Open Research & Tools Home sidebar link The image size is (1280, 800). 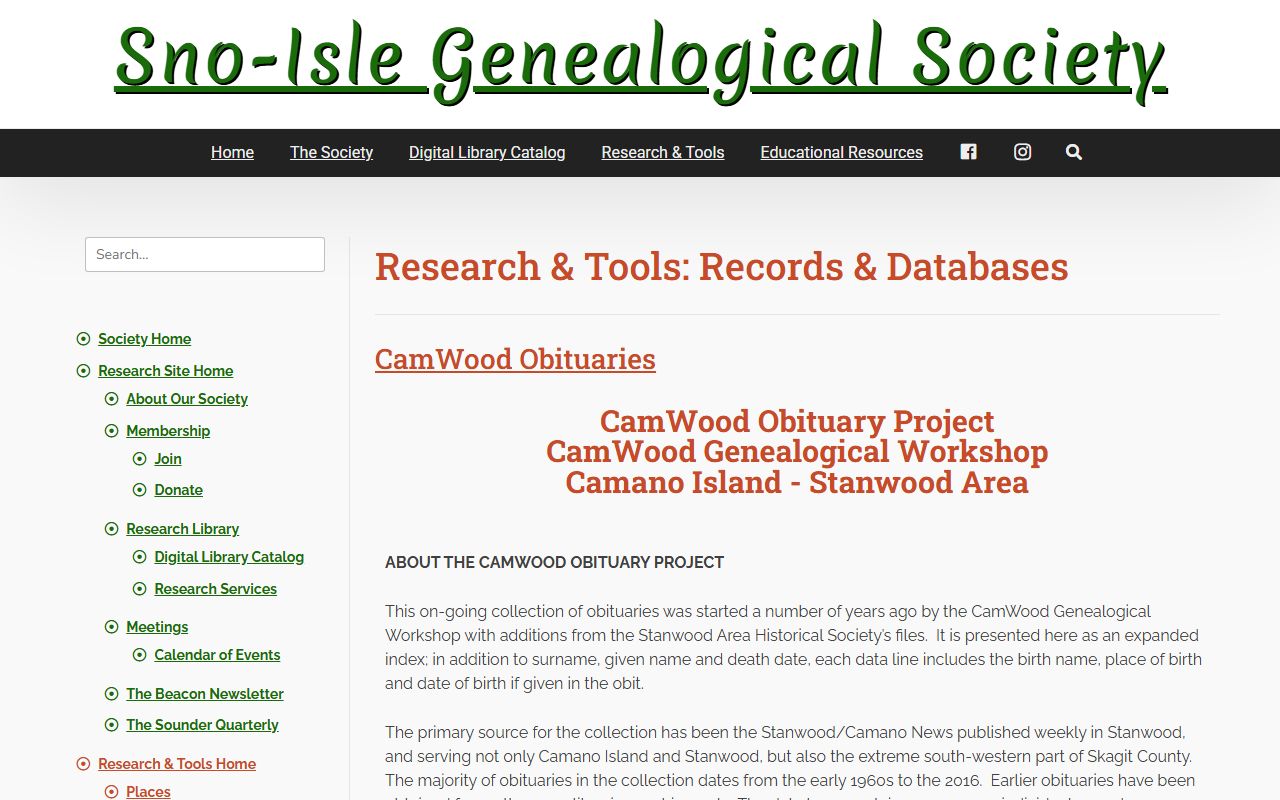click(x=177, y=764)
